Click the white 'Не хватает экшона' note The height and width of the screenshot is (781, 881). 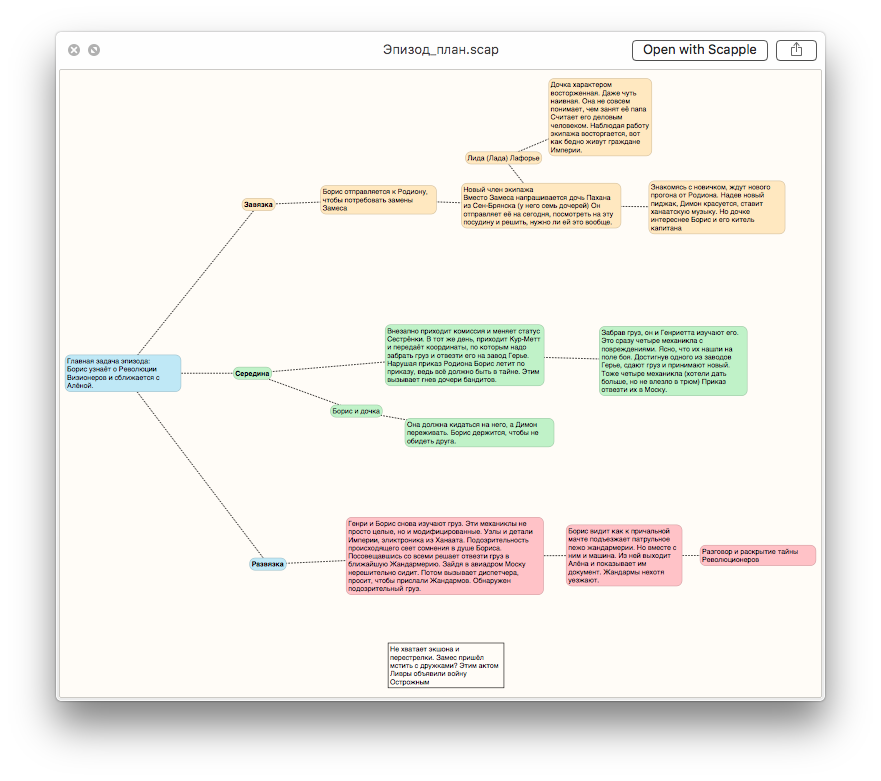point(446,665)
